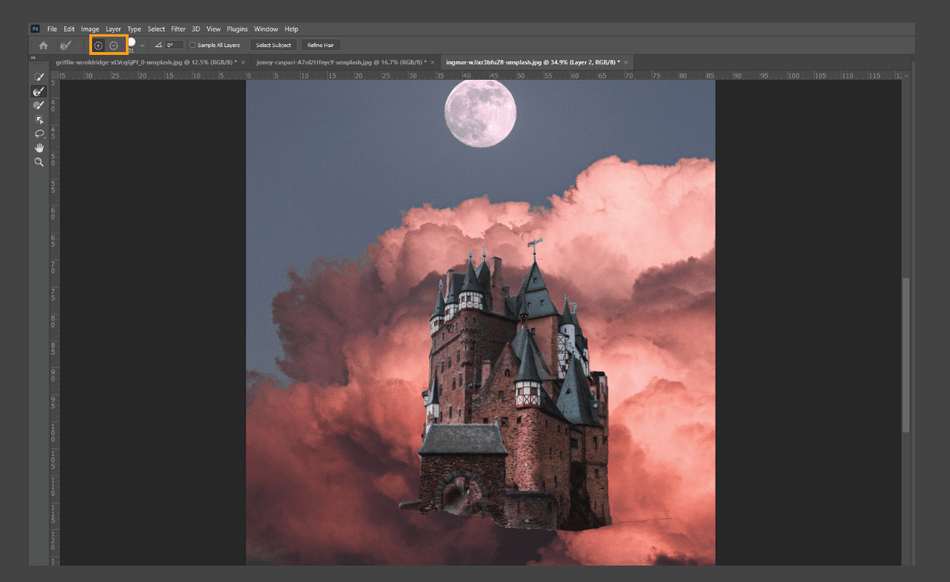Select the Object Selection tool
The image size is (950, 582).
[x=39, y=120]
